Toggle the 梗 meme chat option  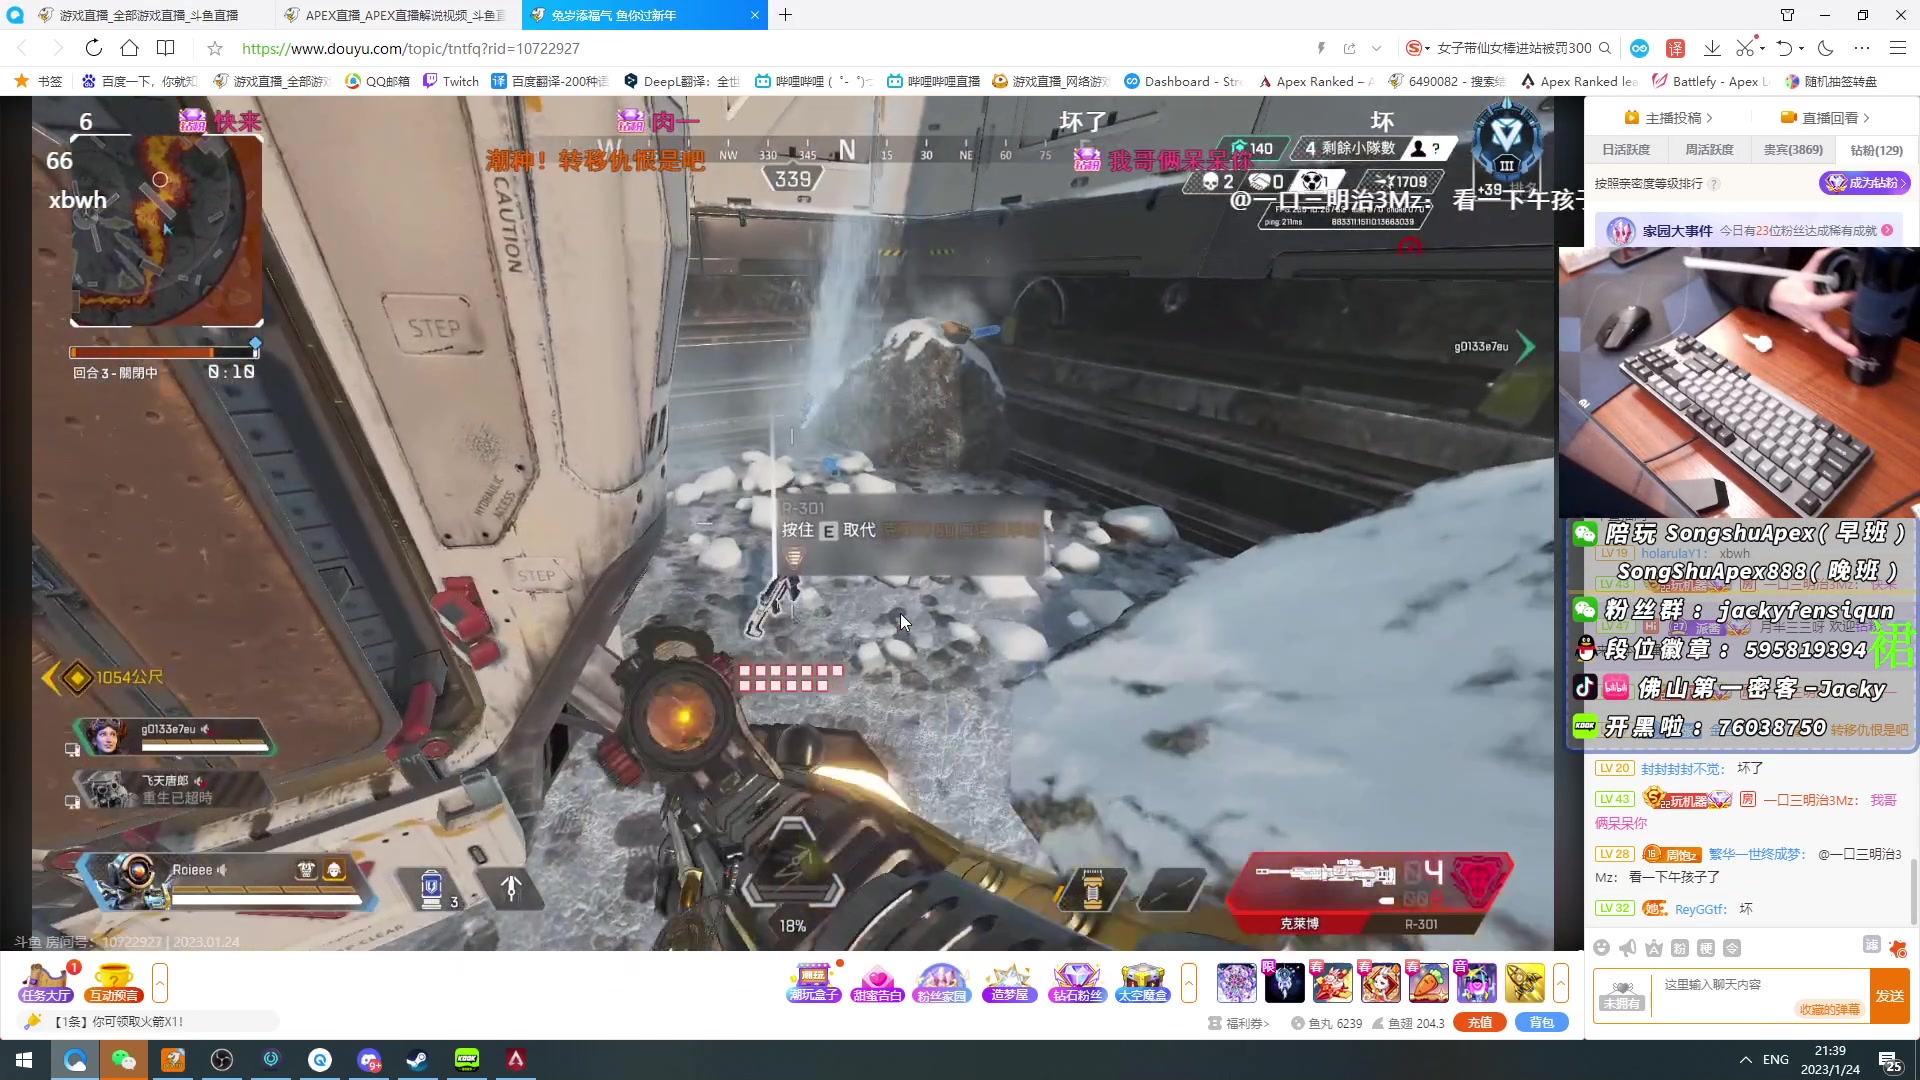pos(1706,948)
